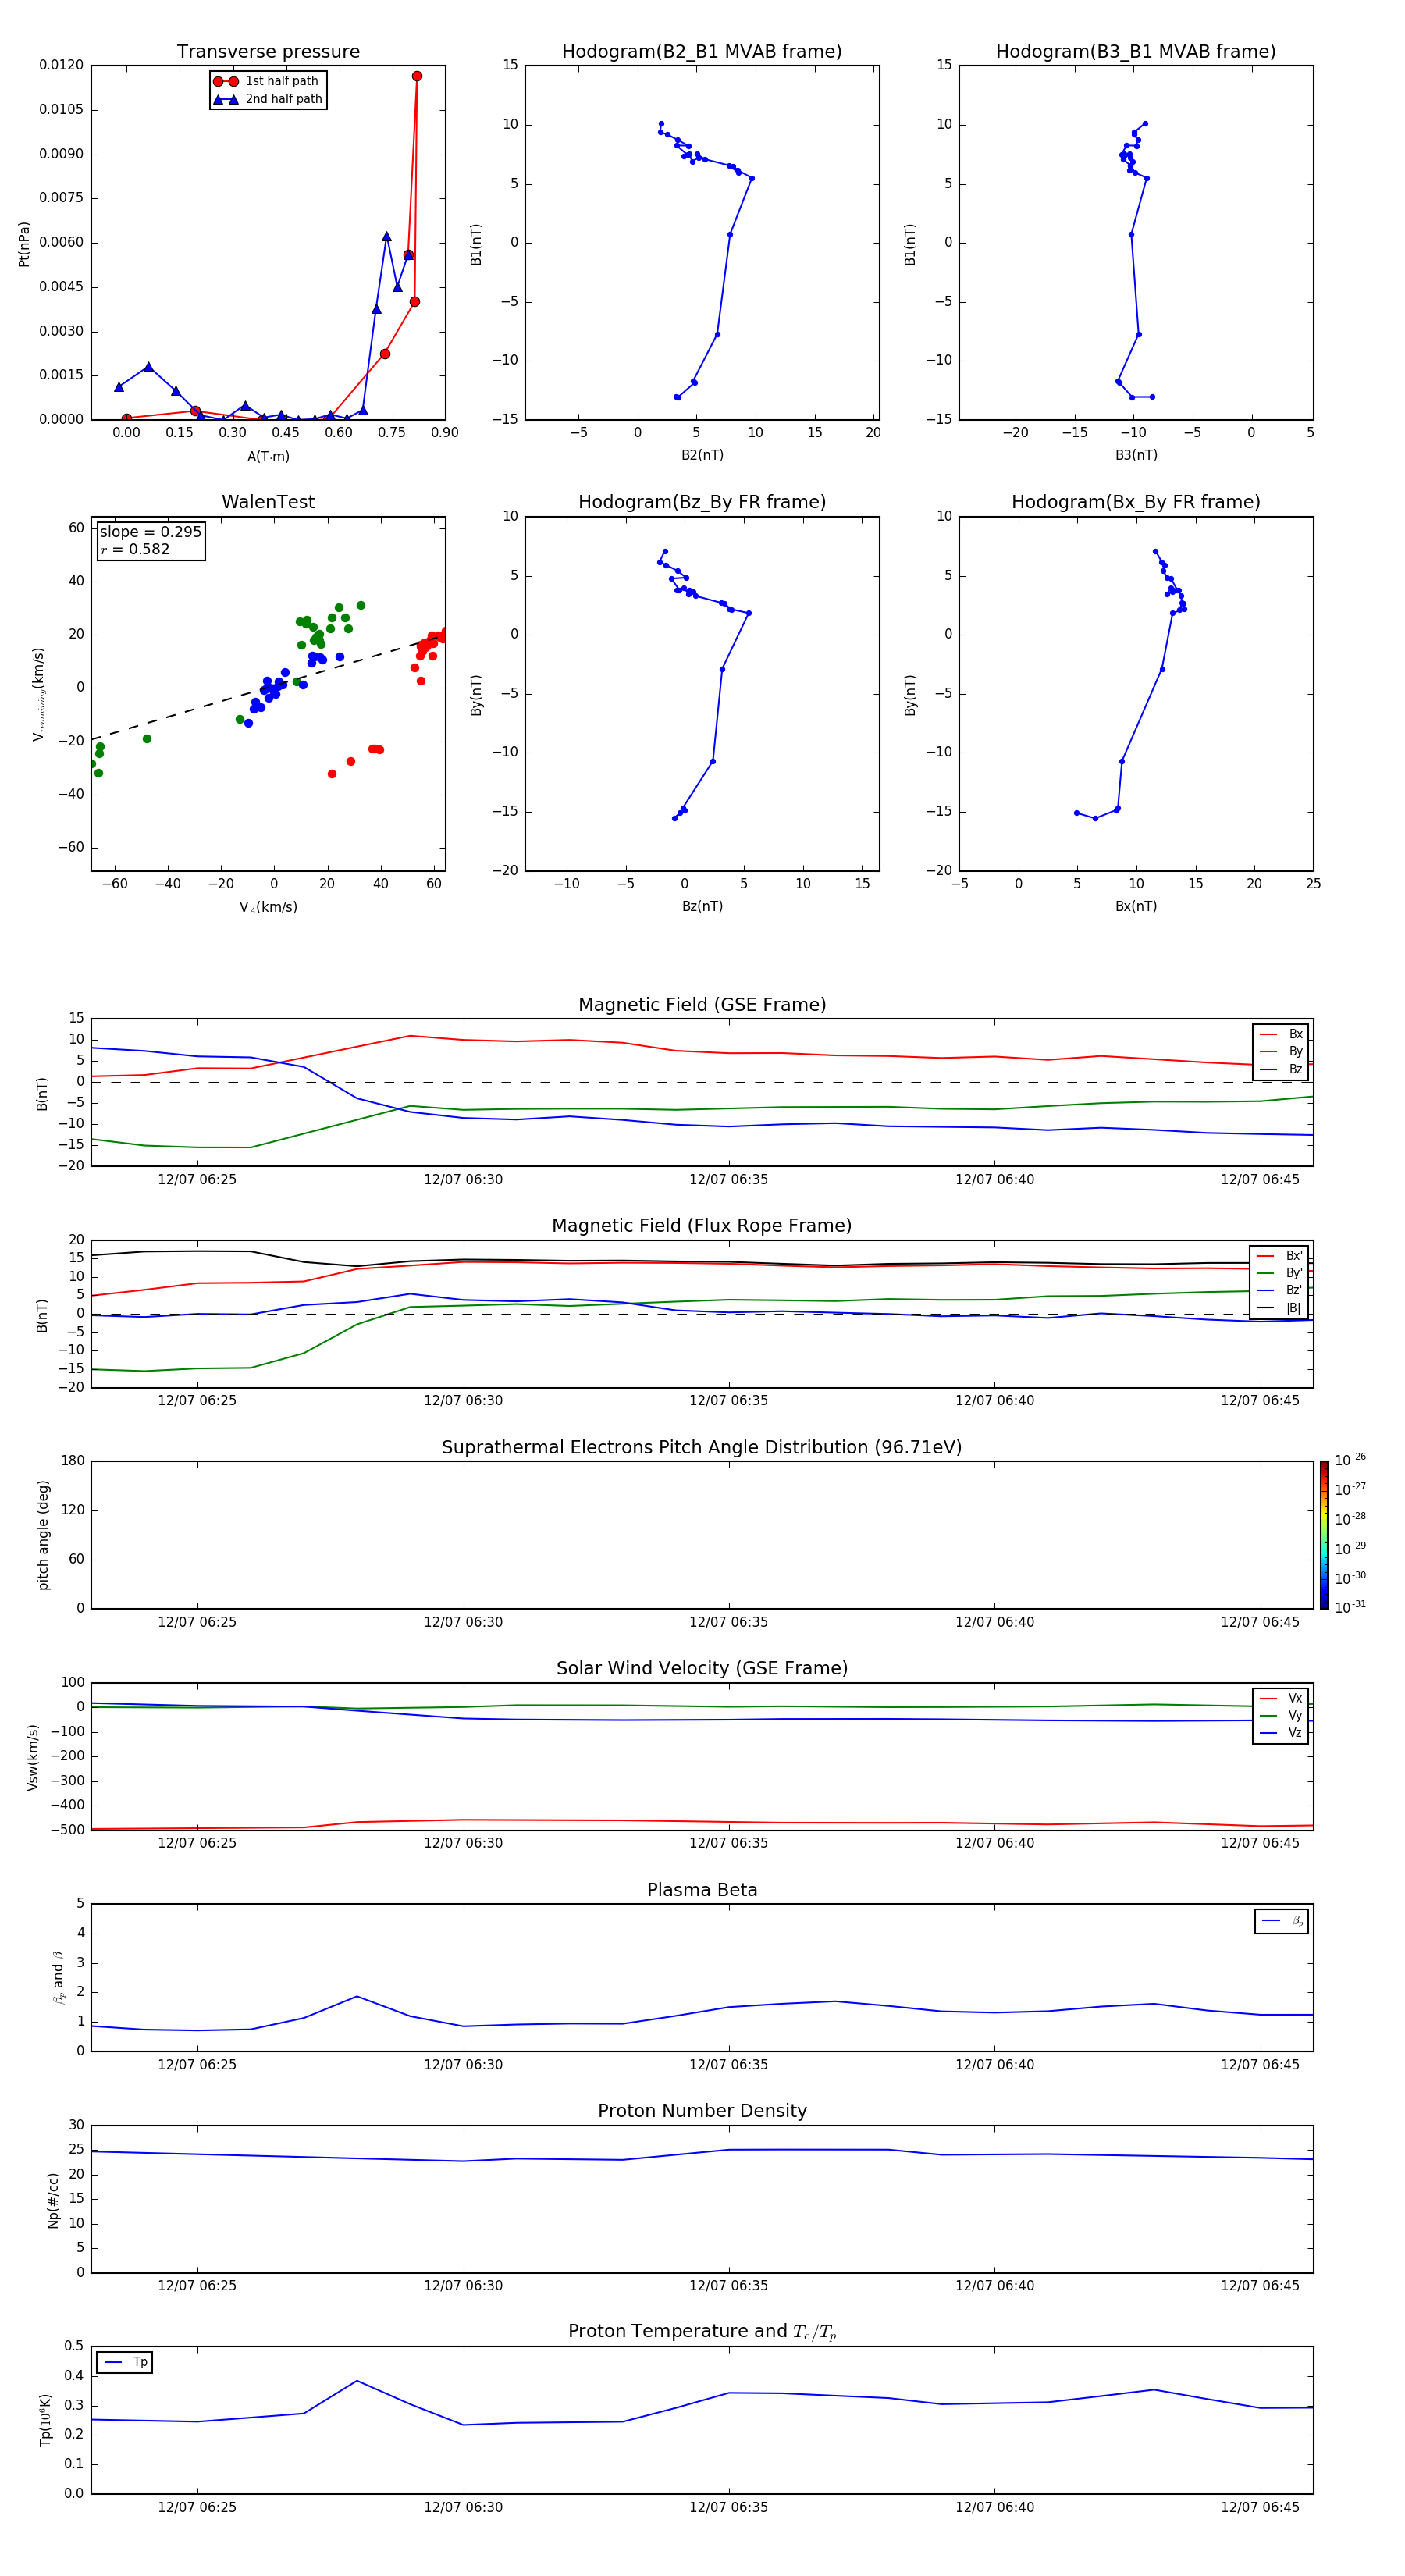The height and width of the screenshot is (2576, 1405).
Task: Click the 'Proton Number Density' title
Action: click(702, 2111)
